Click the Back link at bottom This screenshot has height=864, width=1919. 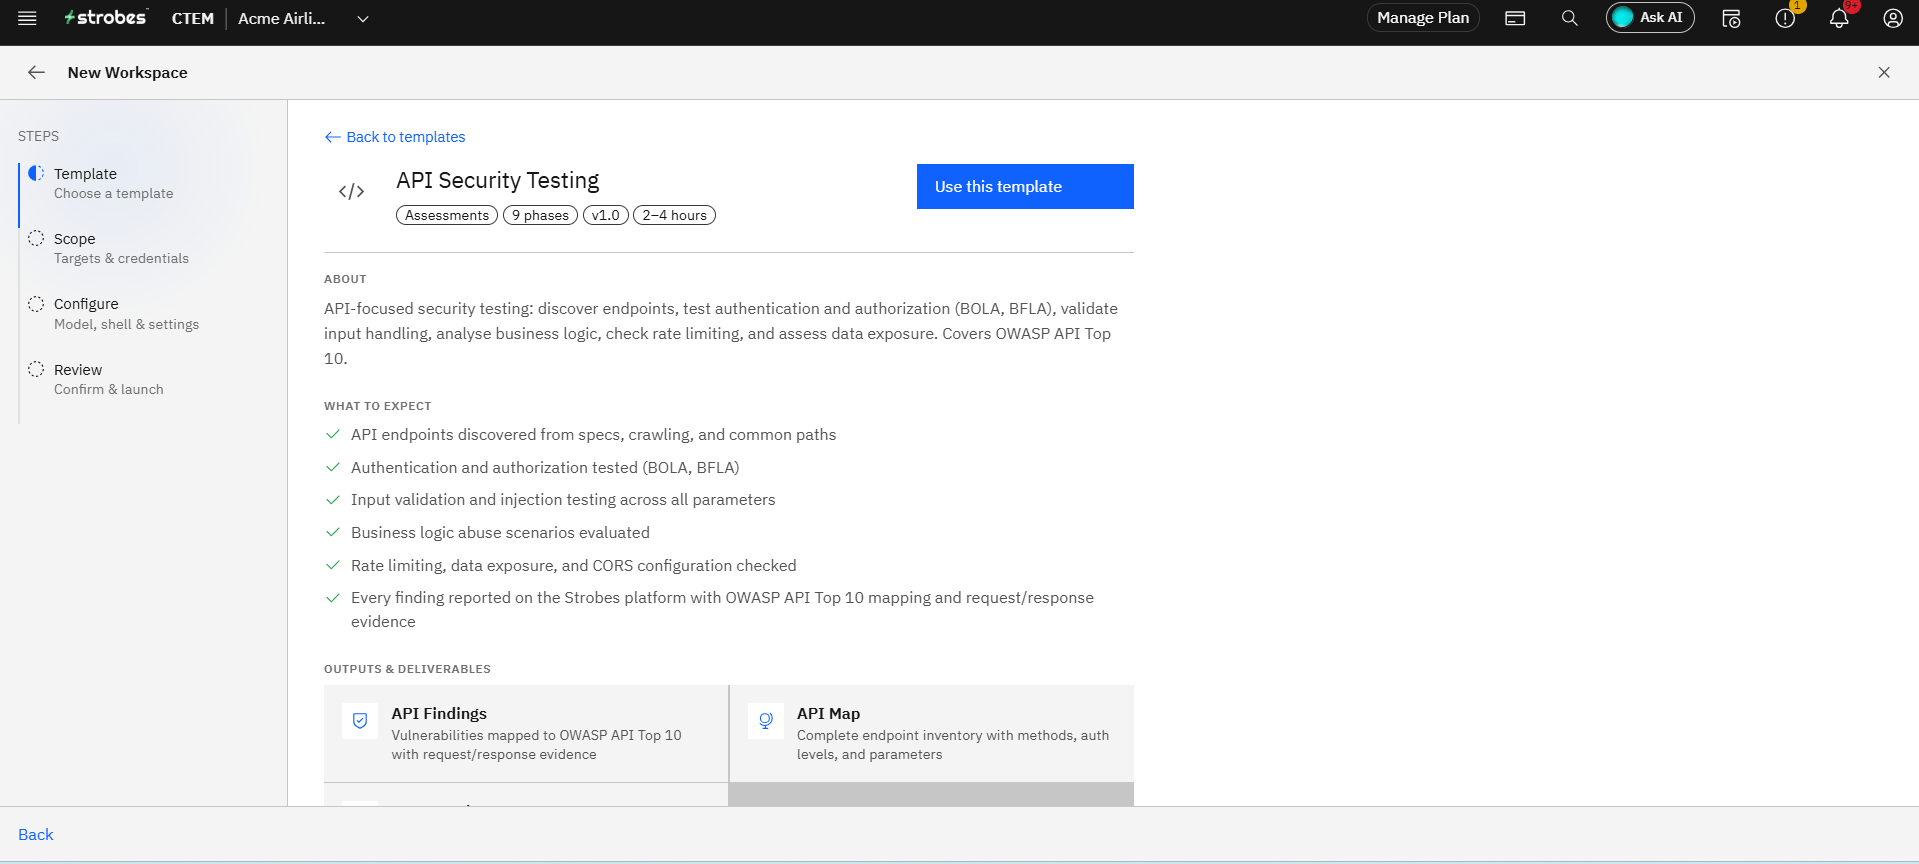[x=36, y=835]
